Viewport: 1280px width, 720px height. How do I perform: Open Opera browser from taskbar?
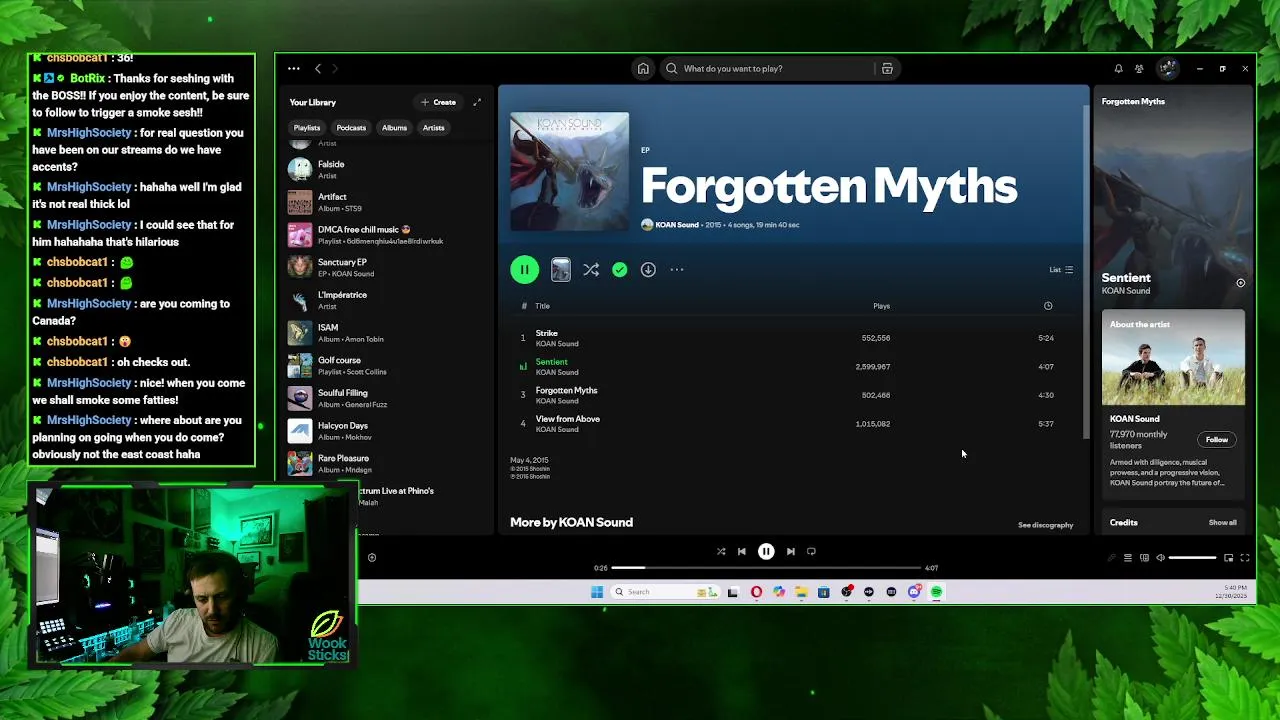click(x=756, y=592)
